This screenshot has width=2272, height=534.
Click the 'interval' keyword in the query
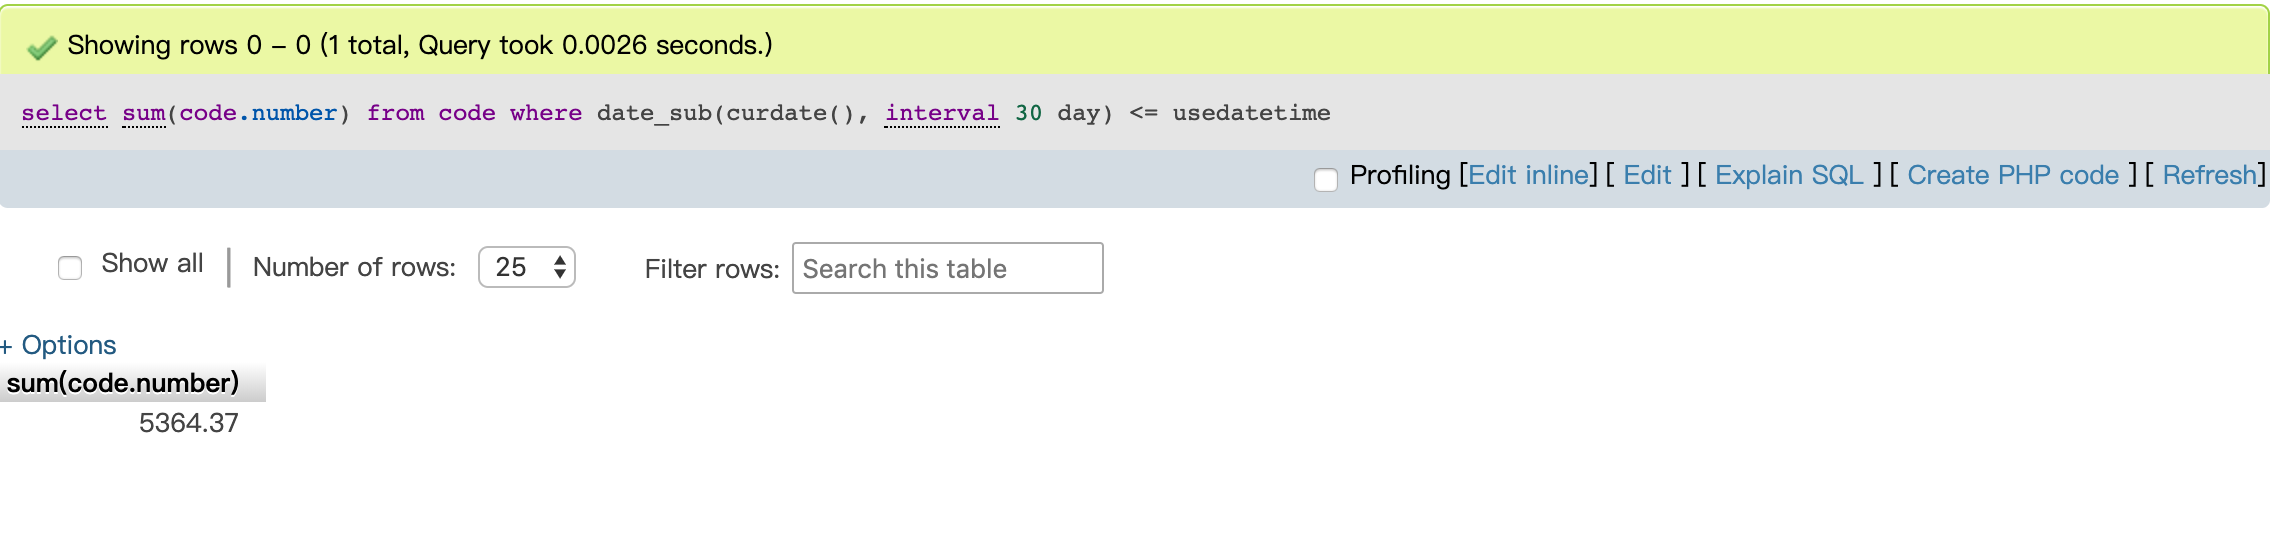coord(941,113)
